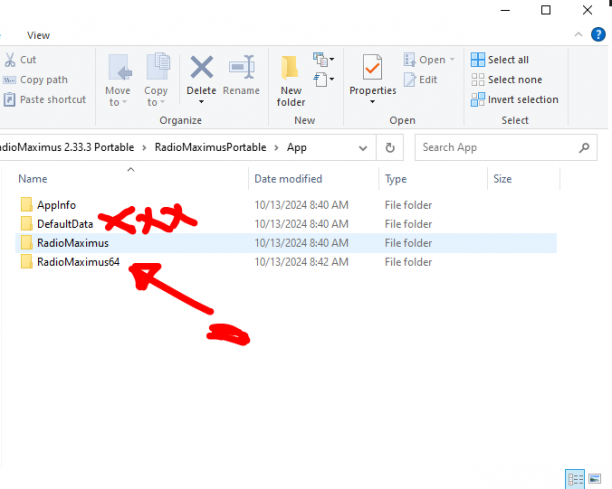Open the Copy to menu

(156, 80)
